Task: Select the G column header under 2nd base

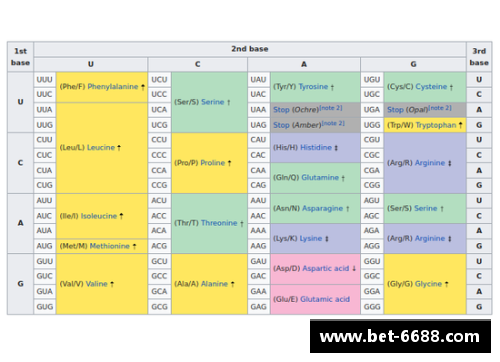Action: pyautogui.click(x=413, y=64)
